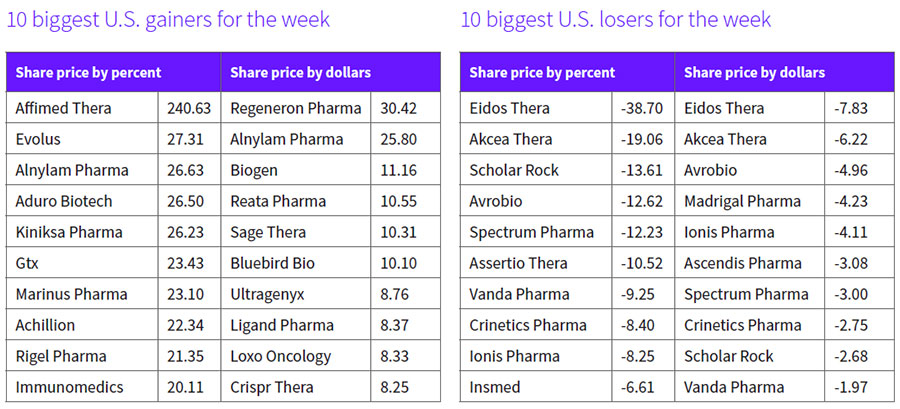Click losers 'Share price by percent' header
The image size is (900, 409).
tap(542, 73)
